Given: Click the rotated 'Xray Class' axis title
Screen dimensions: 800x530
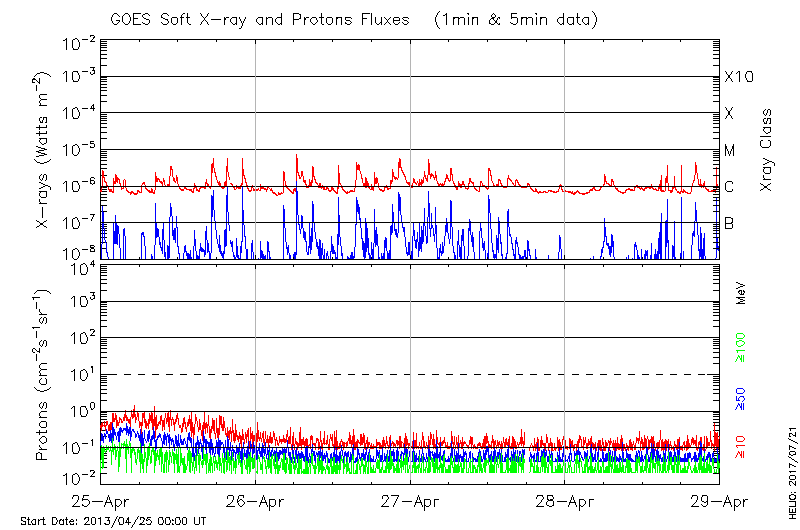Looking at the screenshot, I should coord(768,150).
